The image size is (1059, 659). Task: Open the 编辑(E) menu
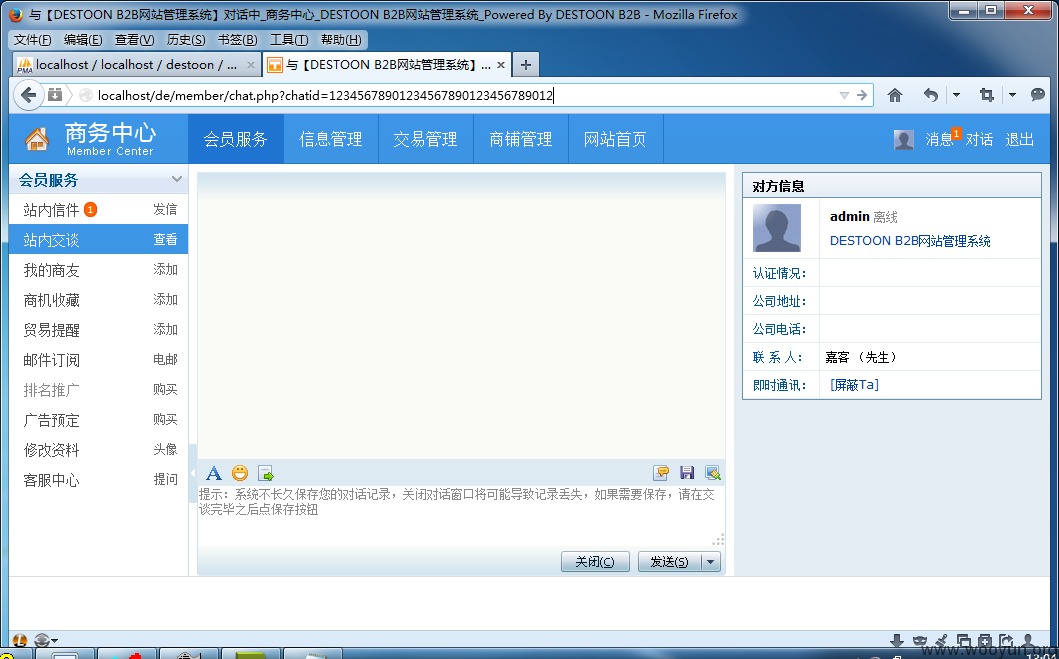pyautogui.click(x=83, y=40)
